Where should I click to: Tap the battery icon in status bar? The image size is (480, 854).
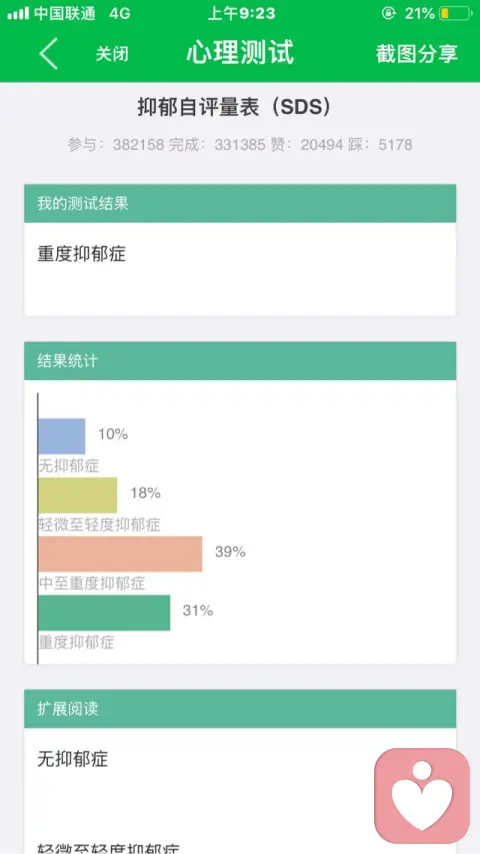(454, 14)
